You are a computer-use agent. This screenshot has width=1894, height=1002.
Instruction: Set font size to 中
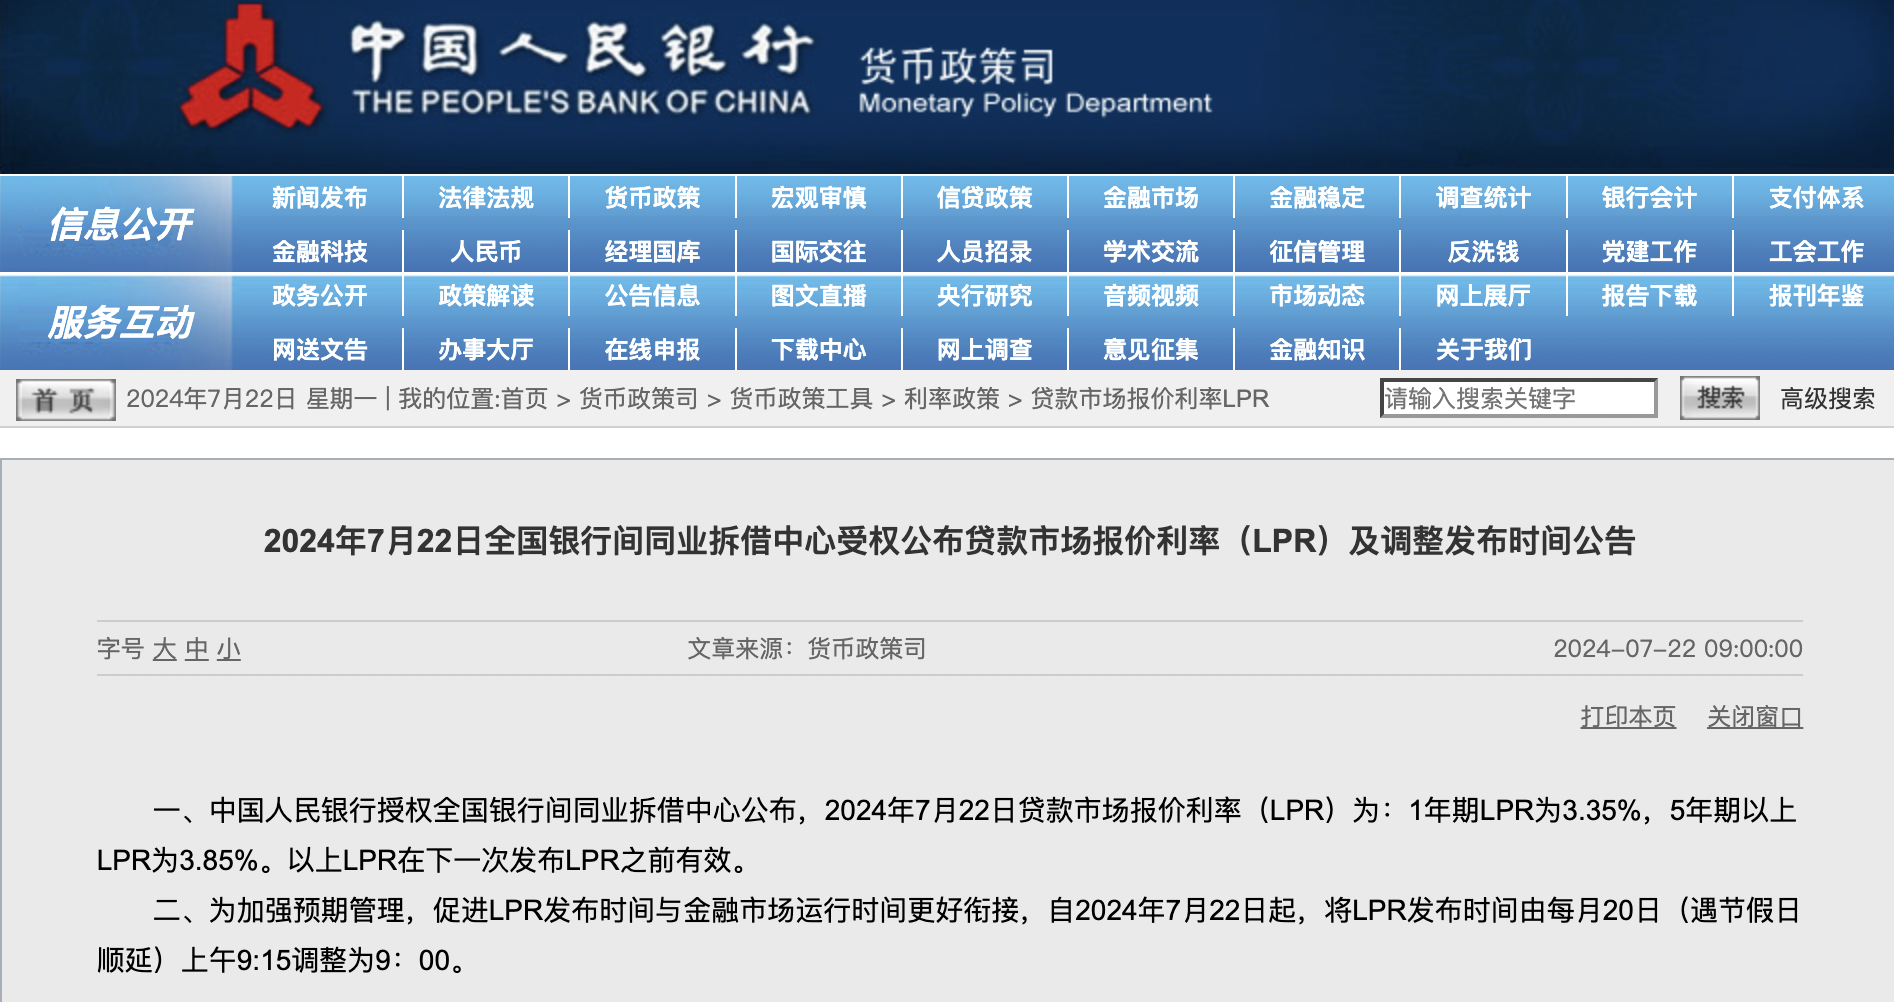pyautogui.click(x=197, y=650)
